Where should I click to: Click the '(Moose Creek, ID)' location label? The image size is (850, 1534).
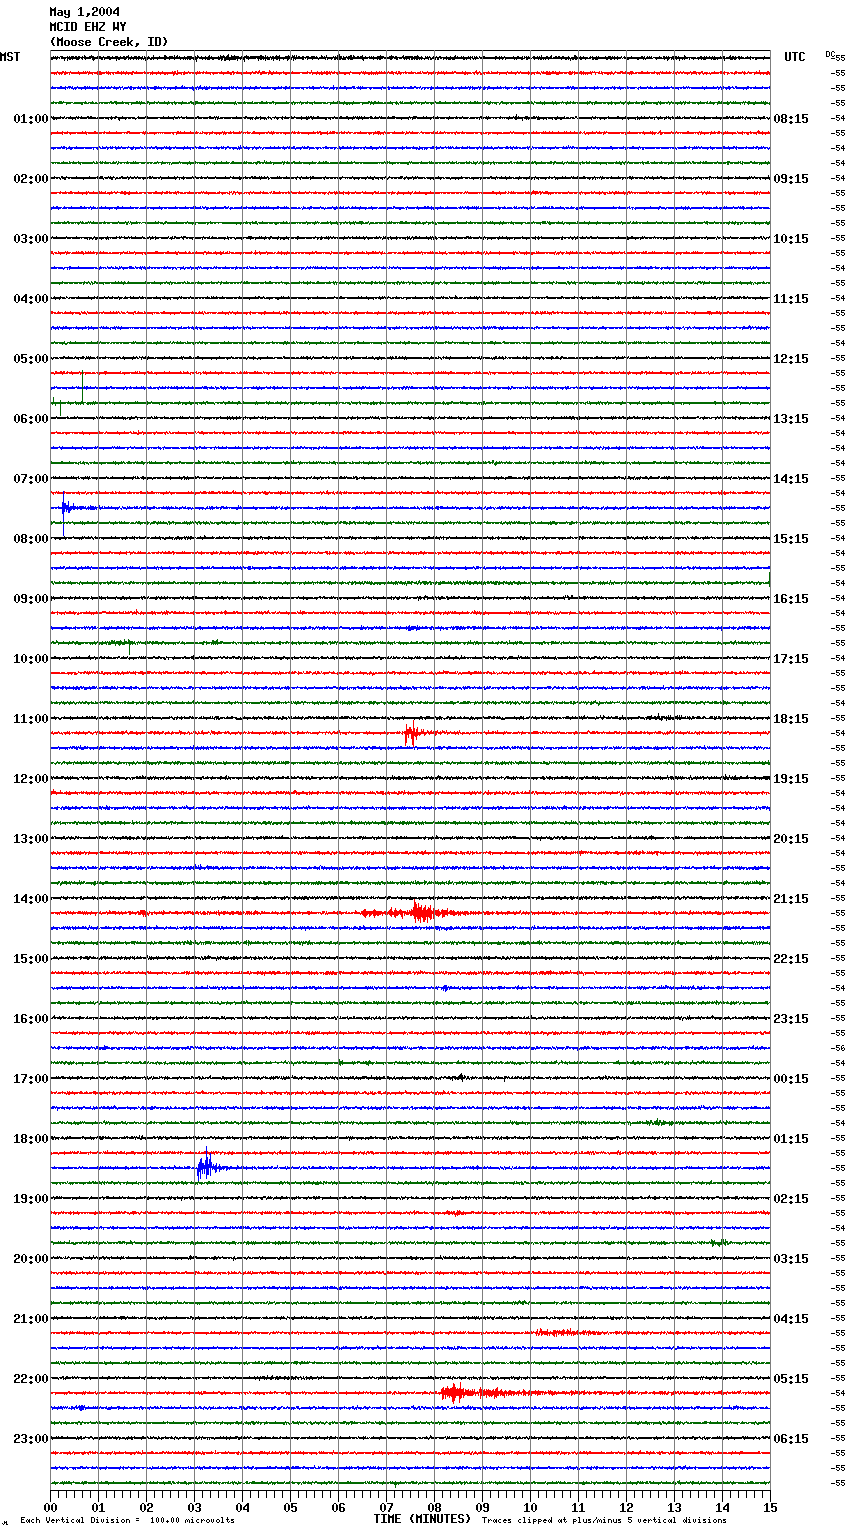click(x=109, y=42)
